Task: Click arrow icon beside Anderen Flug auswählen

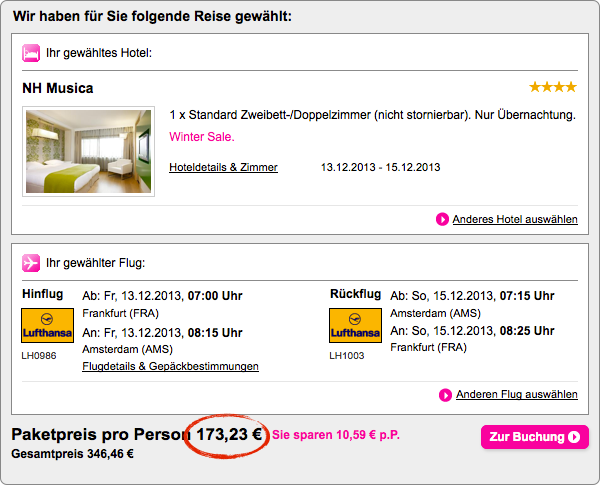Action: 446,395
